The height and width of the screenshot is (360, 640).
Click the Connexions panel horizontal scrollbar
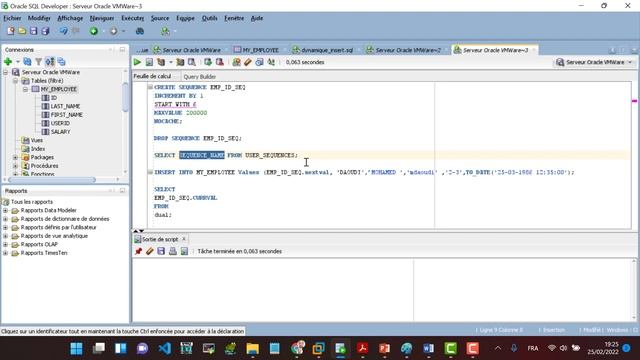click(x=51, y=180)
